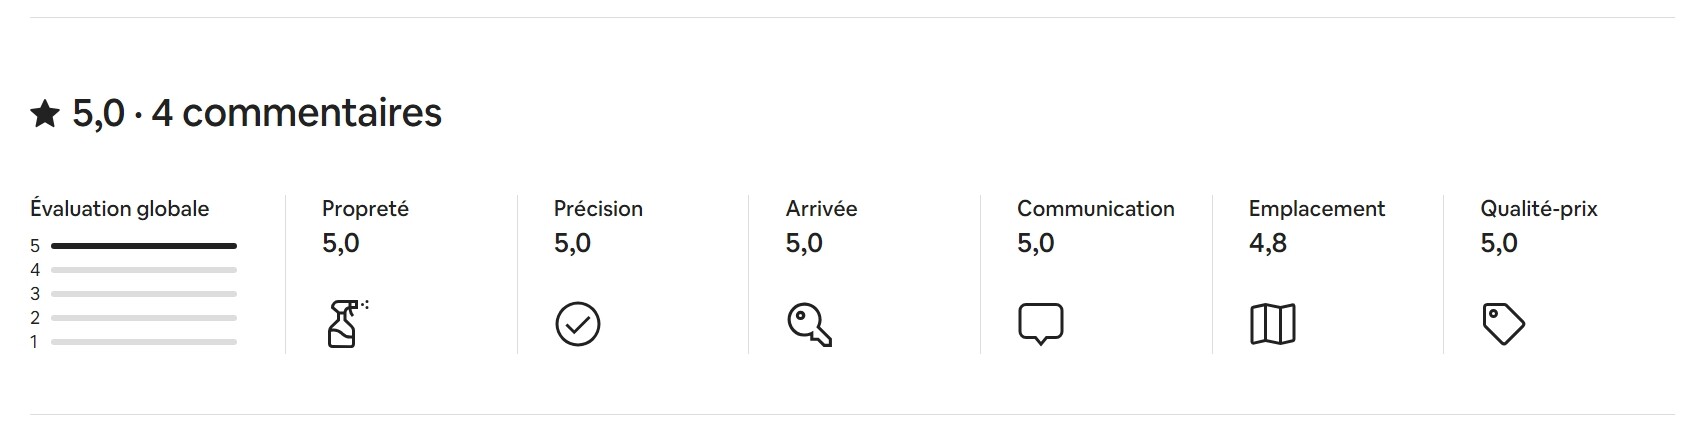Screen dimensions: 1700x439
Task: Click the Évaluation globale label
Action: pos(119,209)
